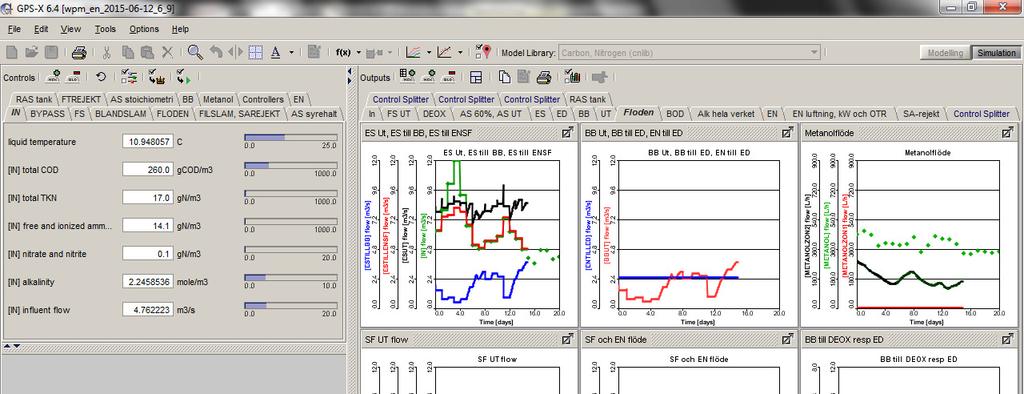
Task: Click the grid view icon in main toolbar
Action: pos(255,52)
